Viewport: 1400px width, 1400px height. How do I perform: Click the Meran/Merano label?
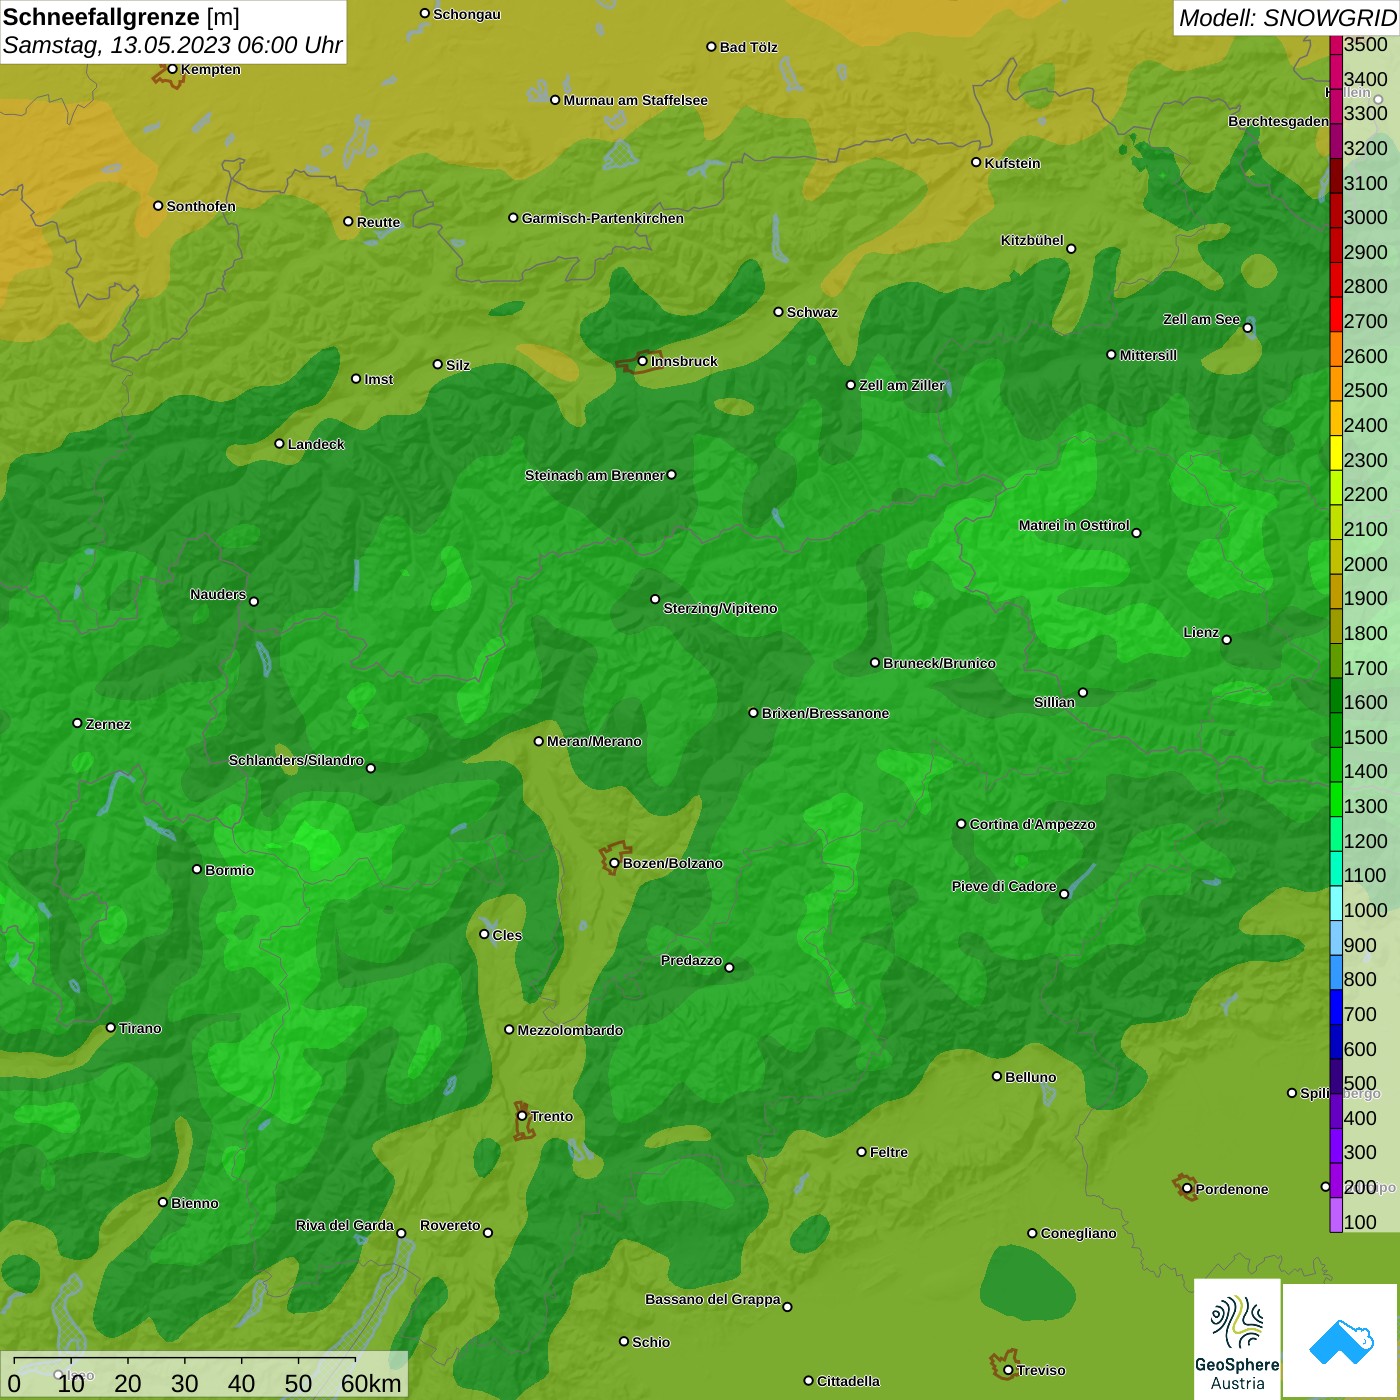(x=594, y=741)
